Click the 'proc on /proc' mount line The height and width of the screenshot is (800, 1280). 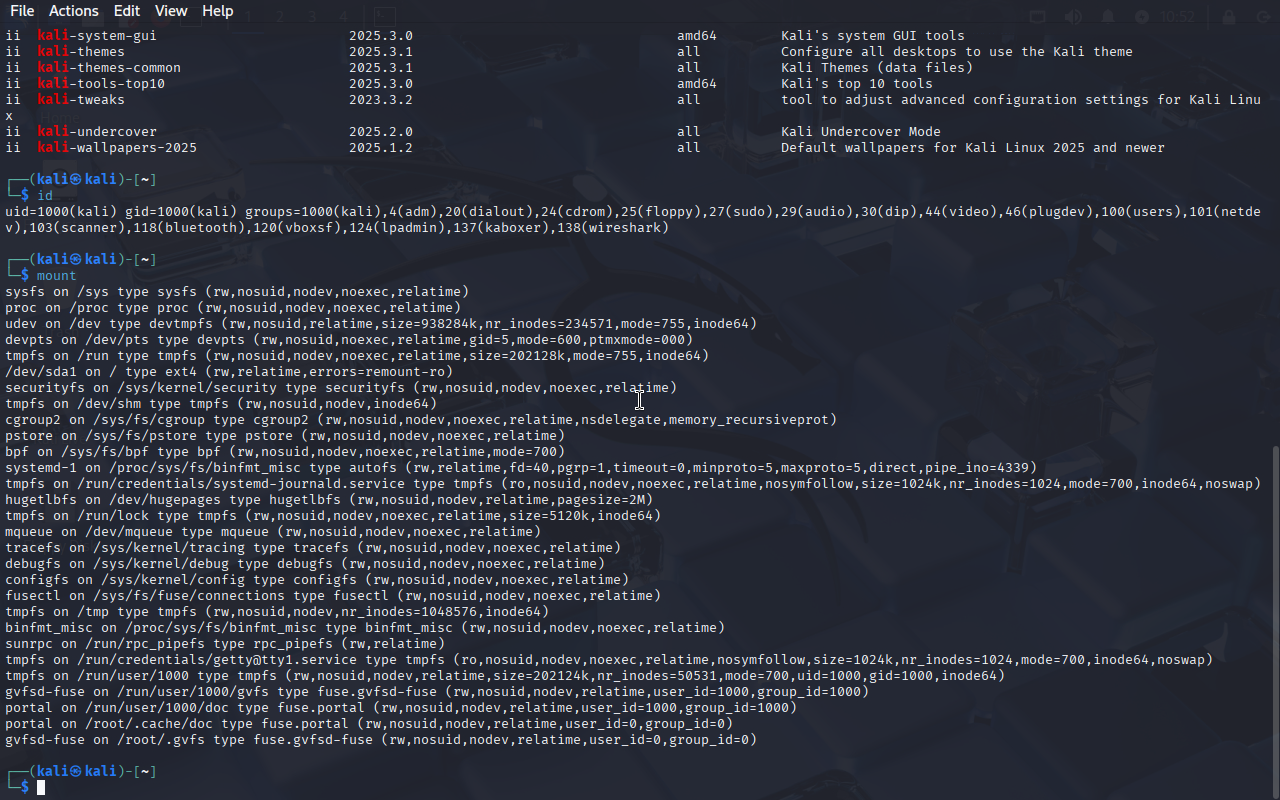[233, 308]
